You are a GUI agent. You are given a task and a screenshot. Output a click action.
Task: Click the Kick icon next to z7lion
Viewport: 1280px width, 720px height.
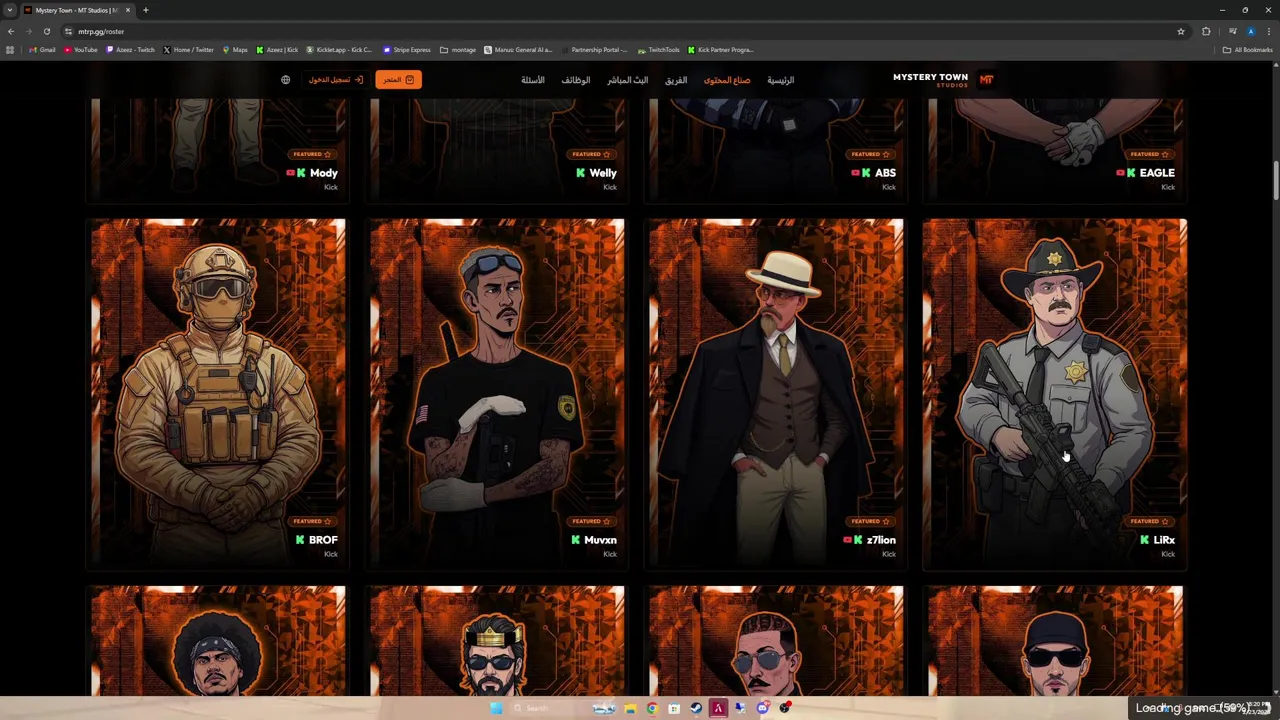858,540
